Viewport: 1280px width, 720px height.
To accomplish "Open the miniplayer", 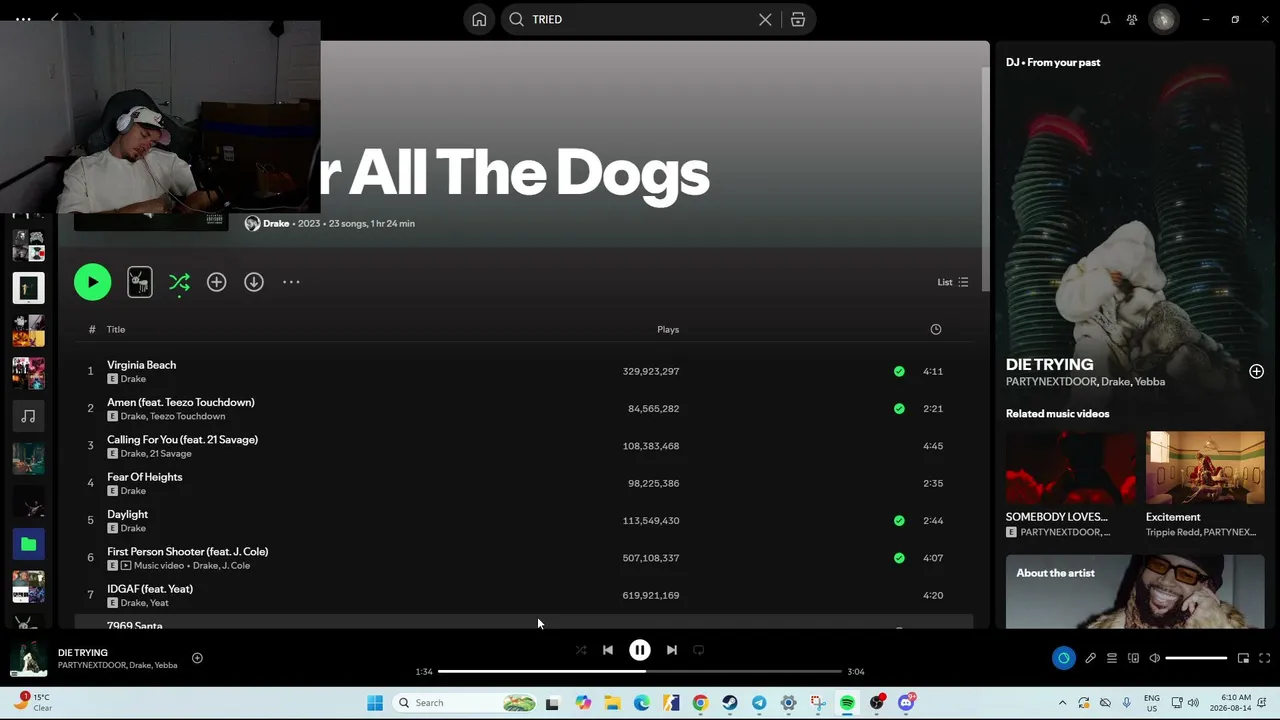I will (1243, 658).
